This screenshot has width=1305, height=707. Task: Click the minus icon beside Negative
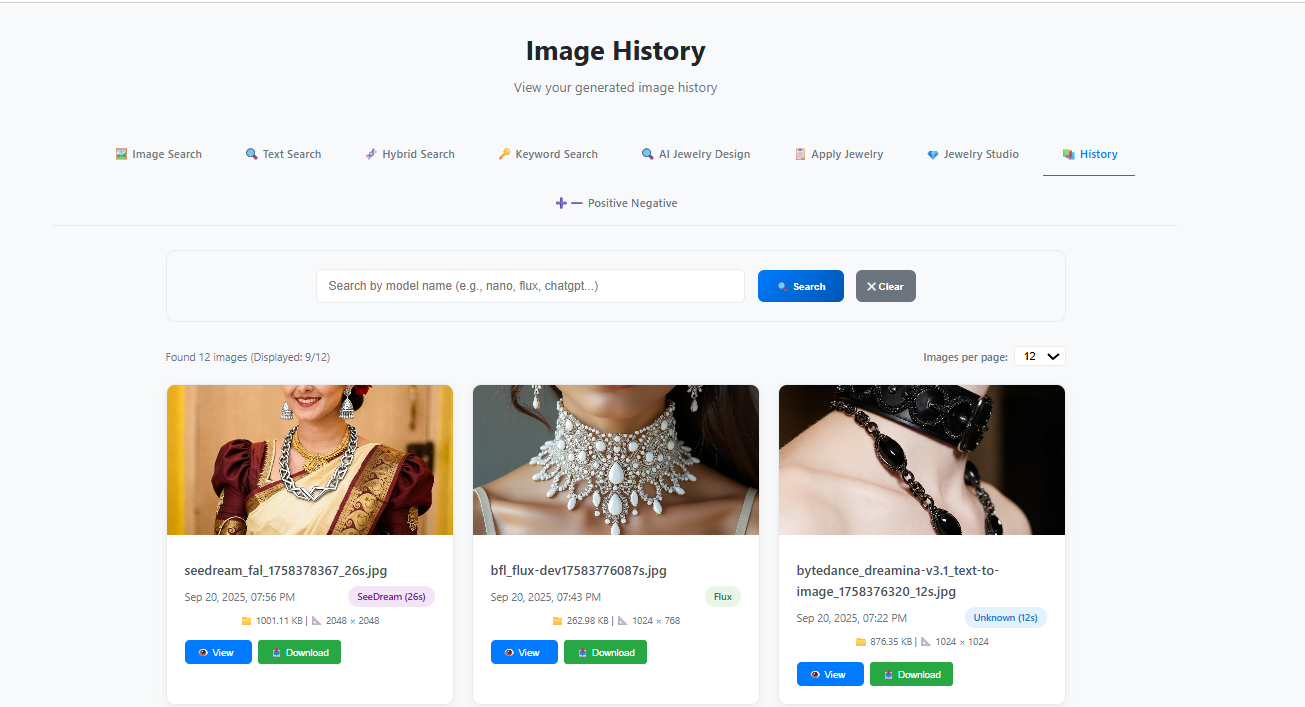tap(576, 203)
